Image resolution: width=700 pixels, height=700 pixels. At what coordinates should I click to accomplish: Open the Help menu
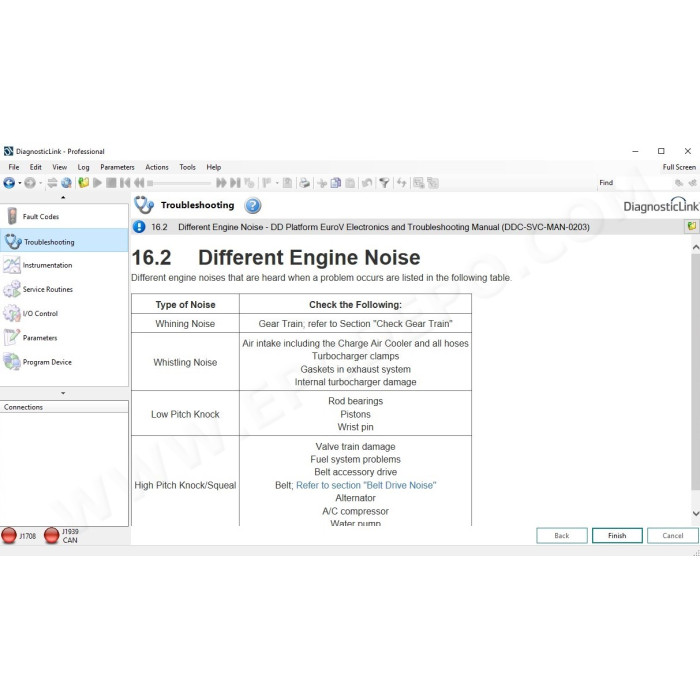pos(213,167)
